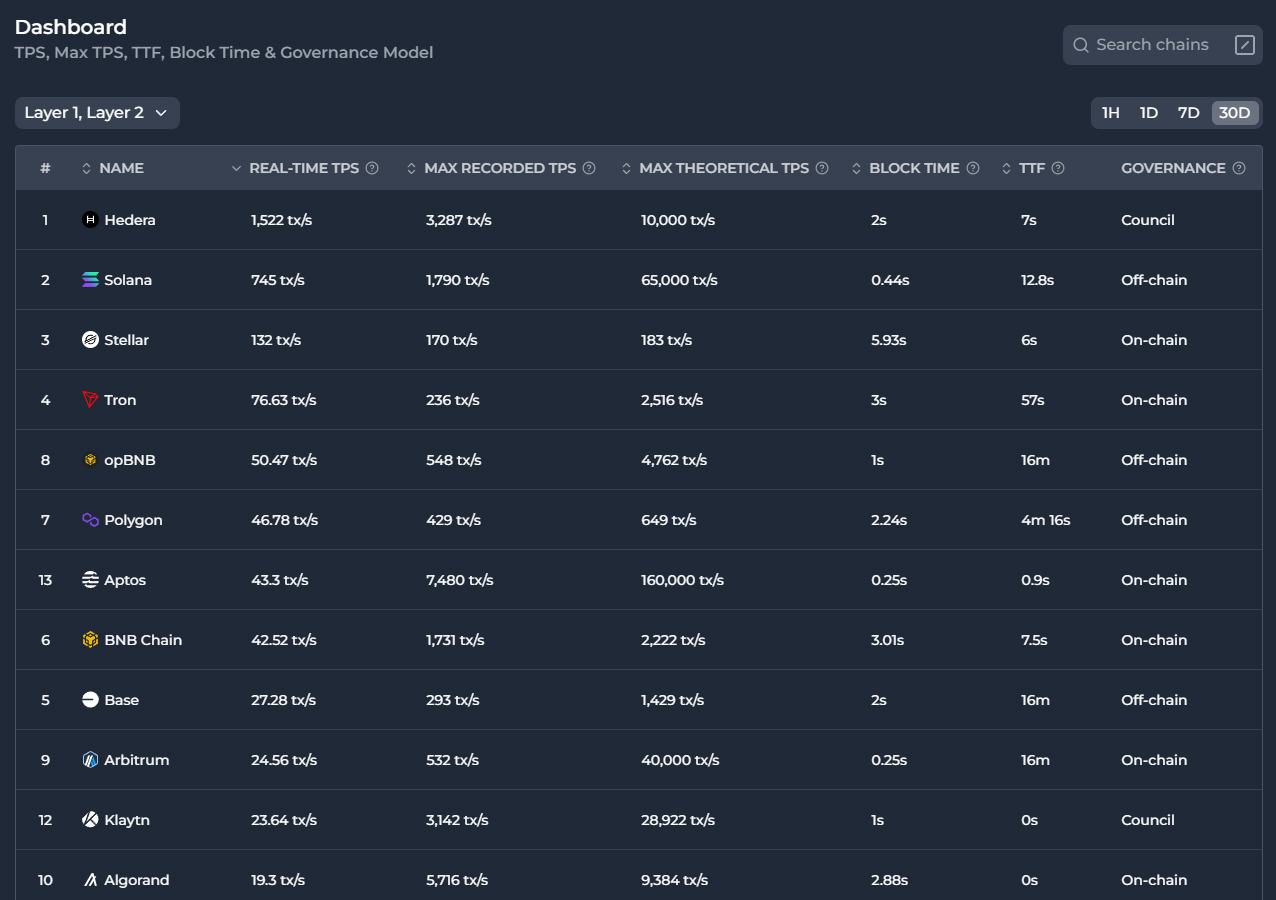This screenshot has width=1276, height=900.
Task: Click Aptos 160,000 tx/s theoretical value
Action: (682, 580)
